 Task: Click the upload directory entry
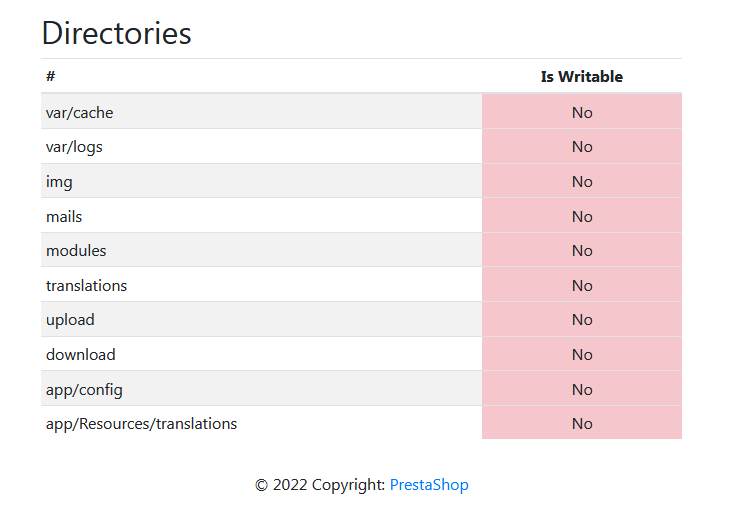(x=70, y=320)
